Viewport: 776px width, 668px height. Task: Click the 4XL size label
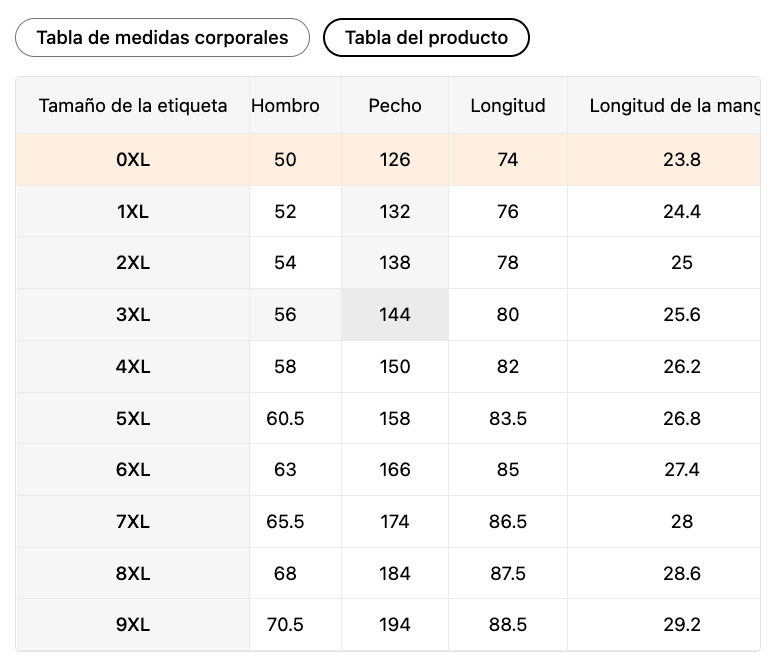point(133,366)
